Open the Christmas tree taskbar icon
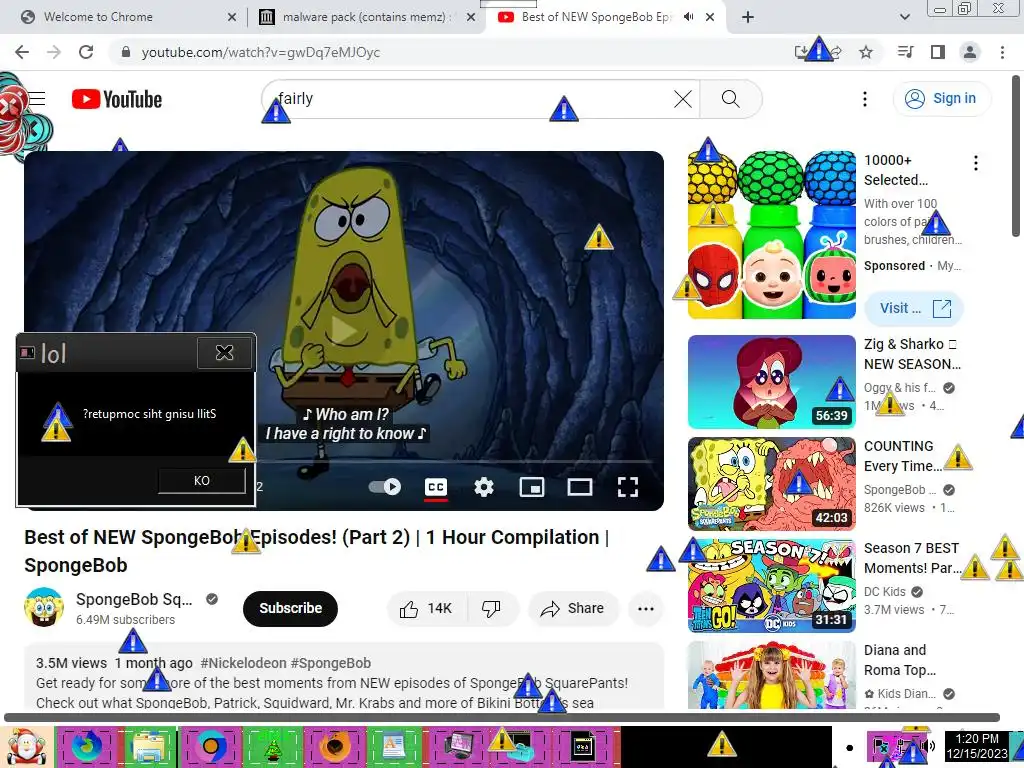This screenshot has width=1024, height=768. 272,747
